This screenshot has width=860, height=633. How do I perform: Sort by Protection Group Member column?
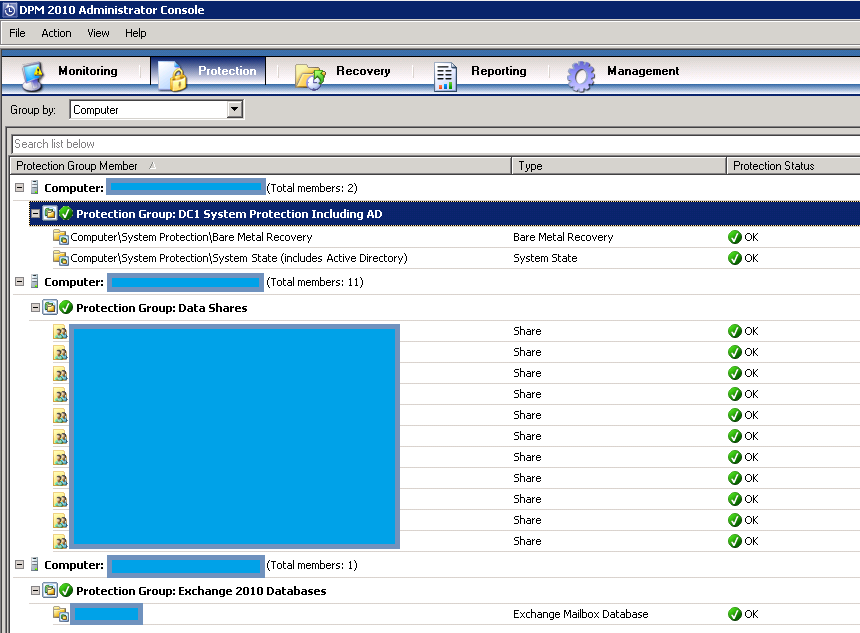261,166
